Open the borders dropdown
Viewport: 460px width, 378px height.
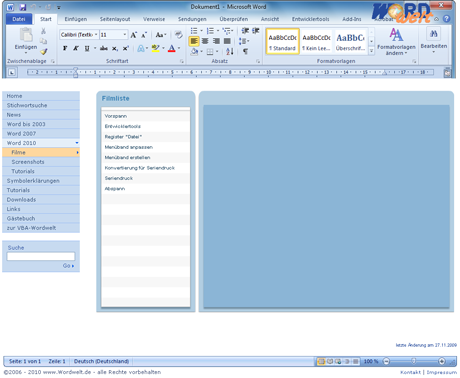click(217, 51)
